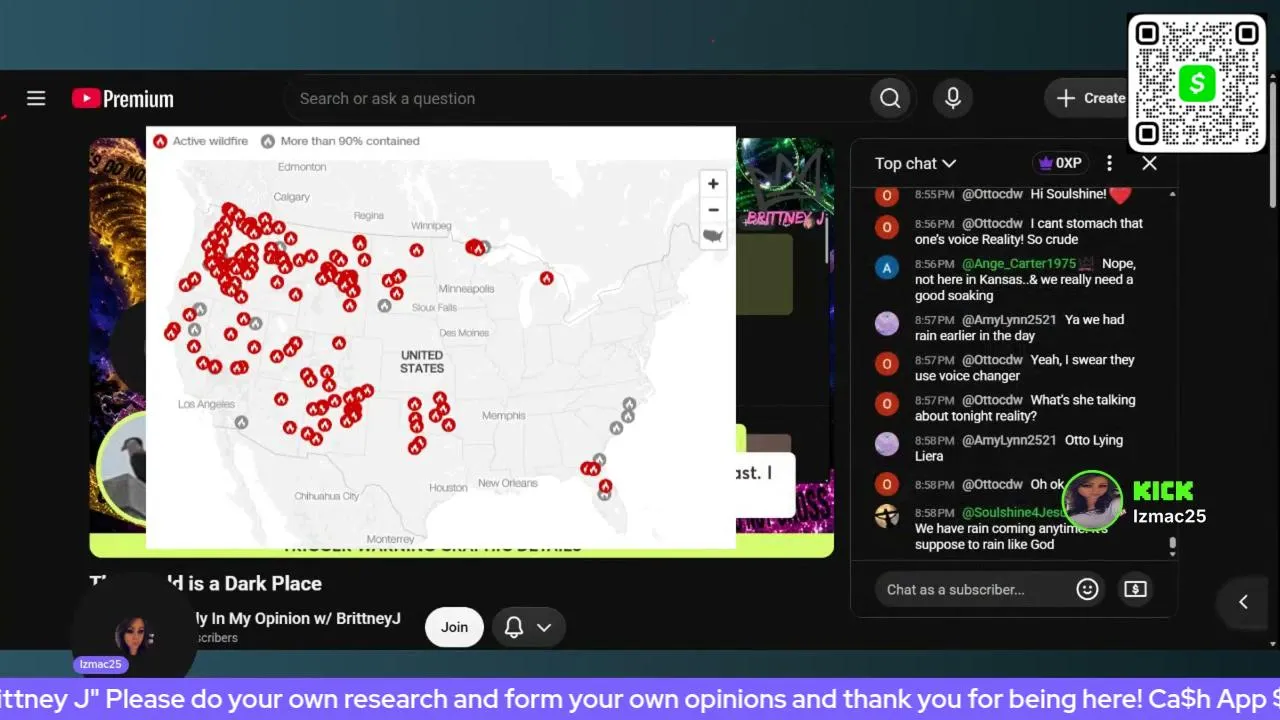Click the active wildfire marker east of Minneapolis

tap(546, 278)
